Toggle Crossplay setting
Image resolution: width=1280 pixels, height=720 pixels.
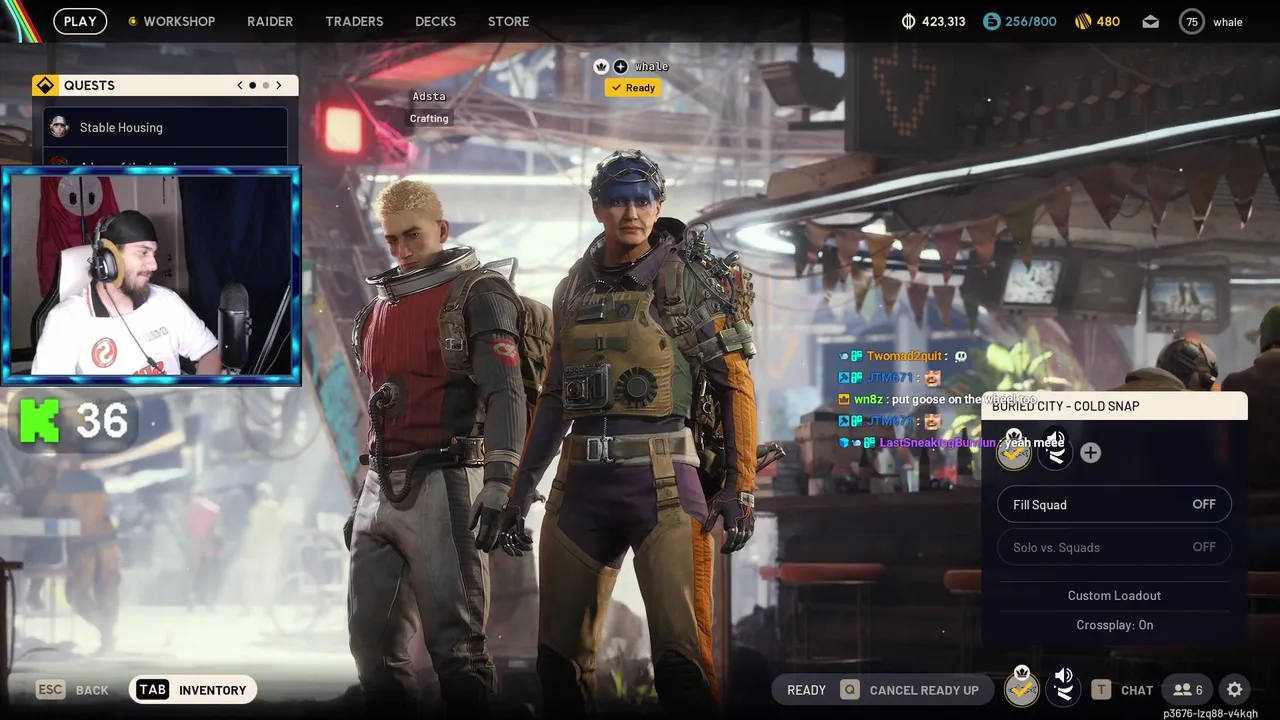click(x=1114, y=625)
